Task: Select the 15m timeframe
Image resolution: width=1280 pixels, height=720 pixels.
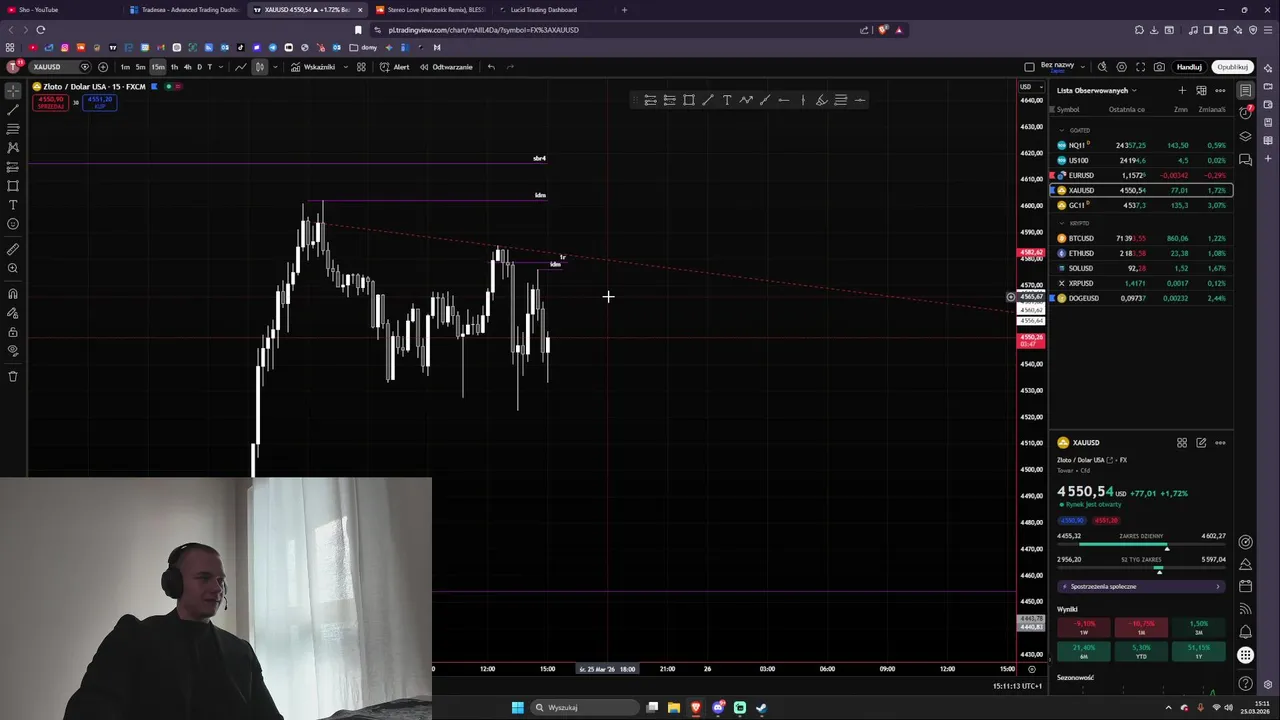Action: click(158, 67)
